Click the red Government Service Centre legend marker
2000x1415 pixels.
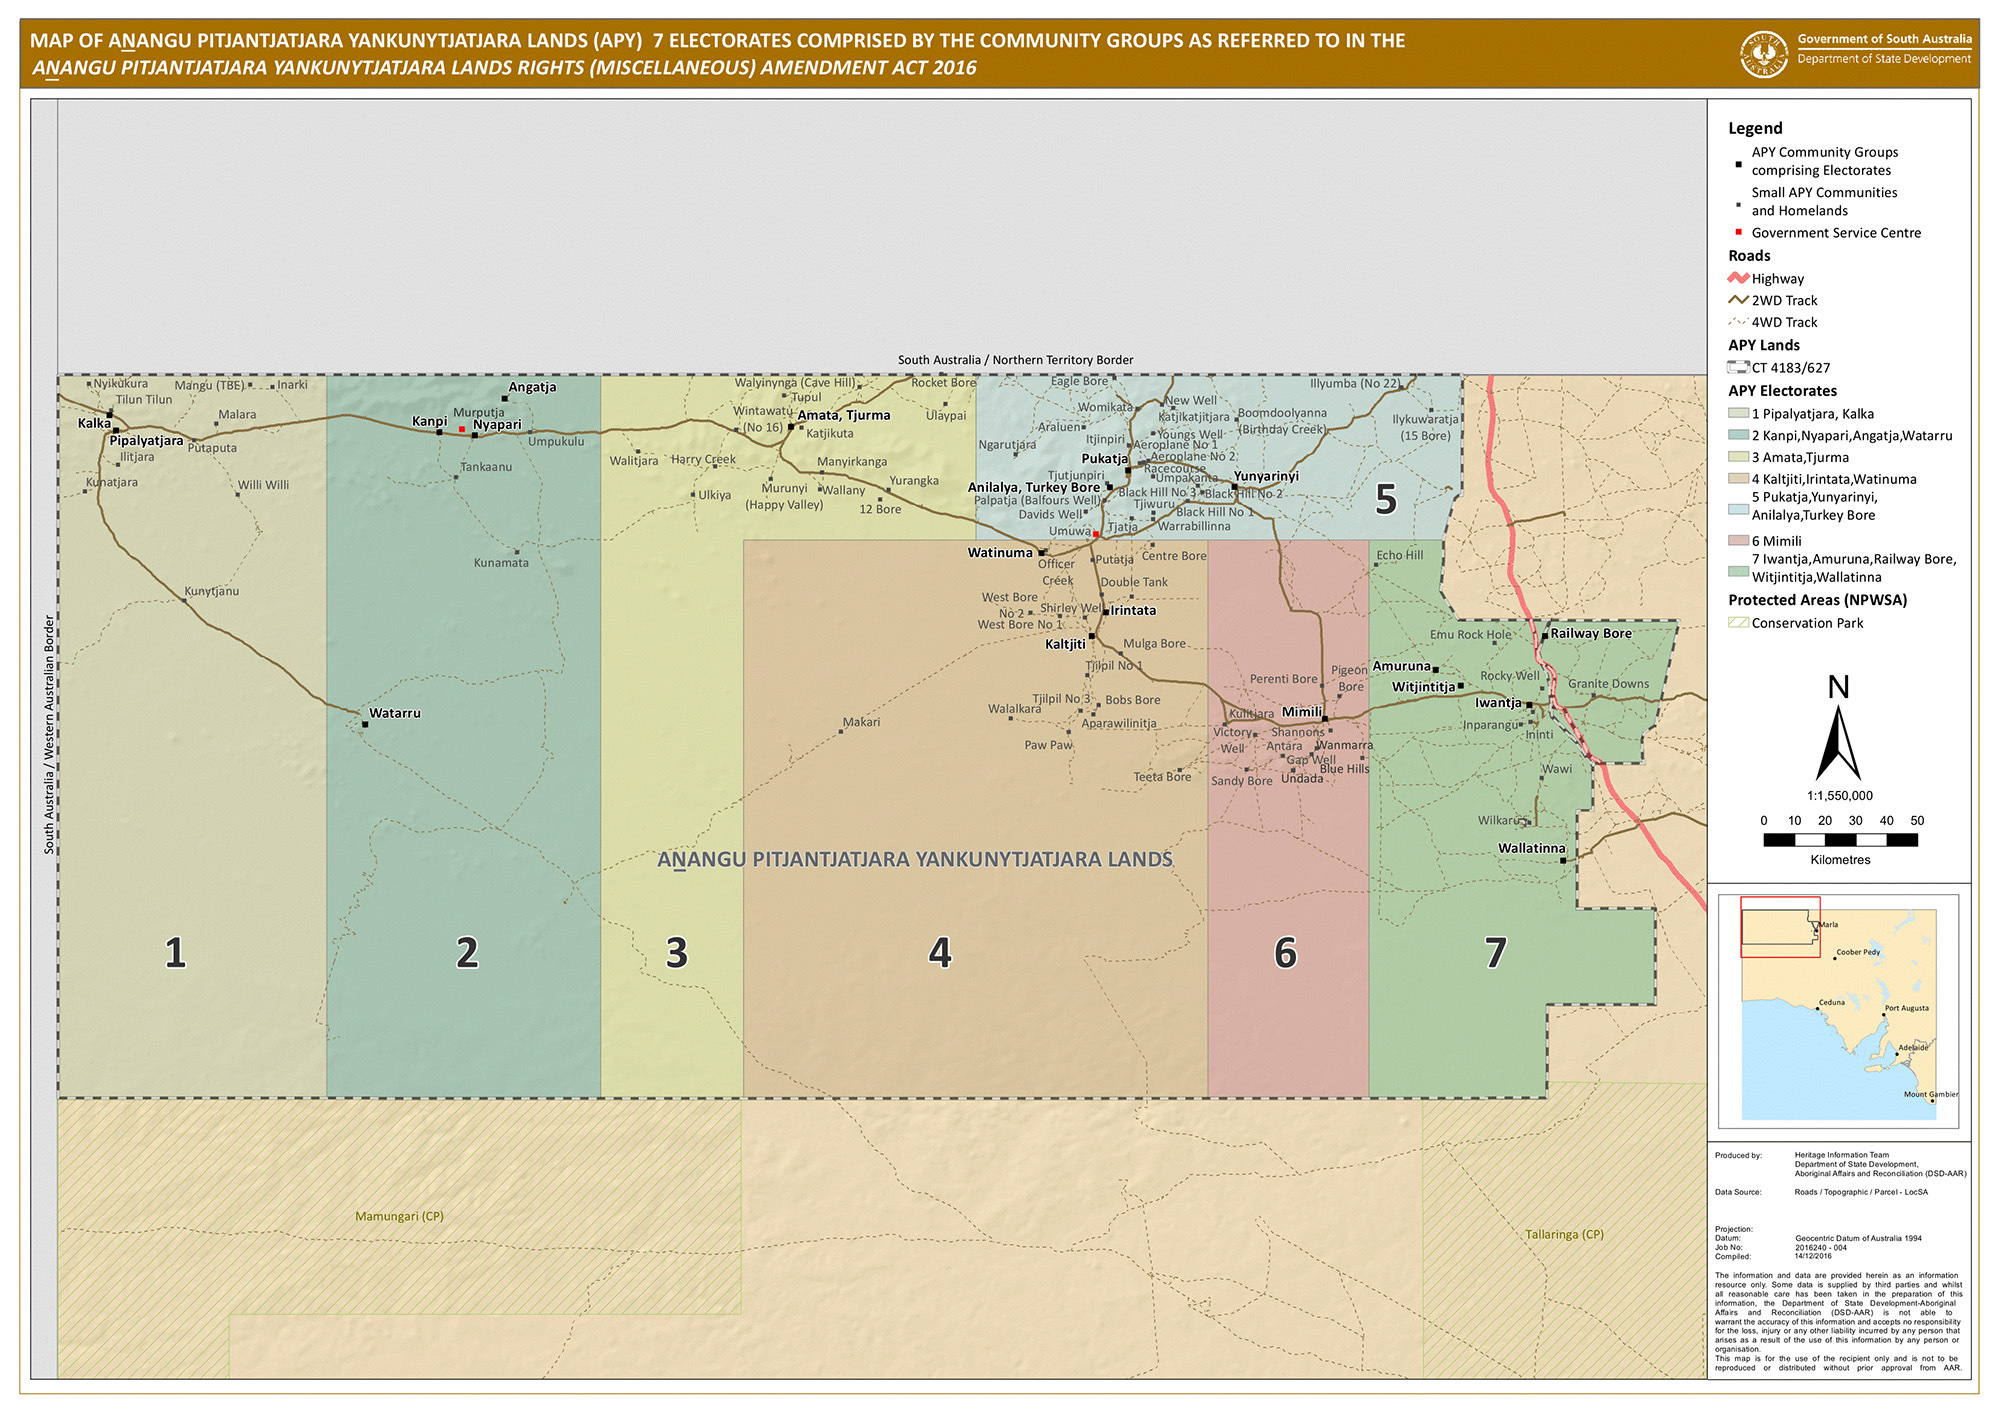[1738, 232]
